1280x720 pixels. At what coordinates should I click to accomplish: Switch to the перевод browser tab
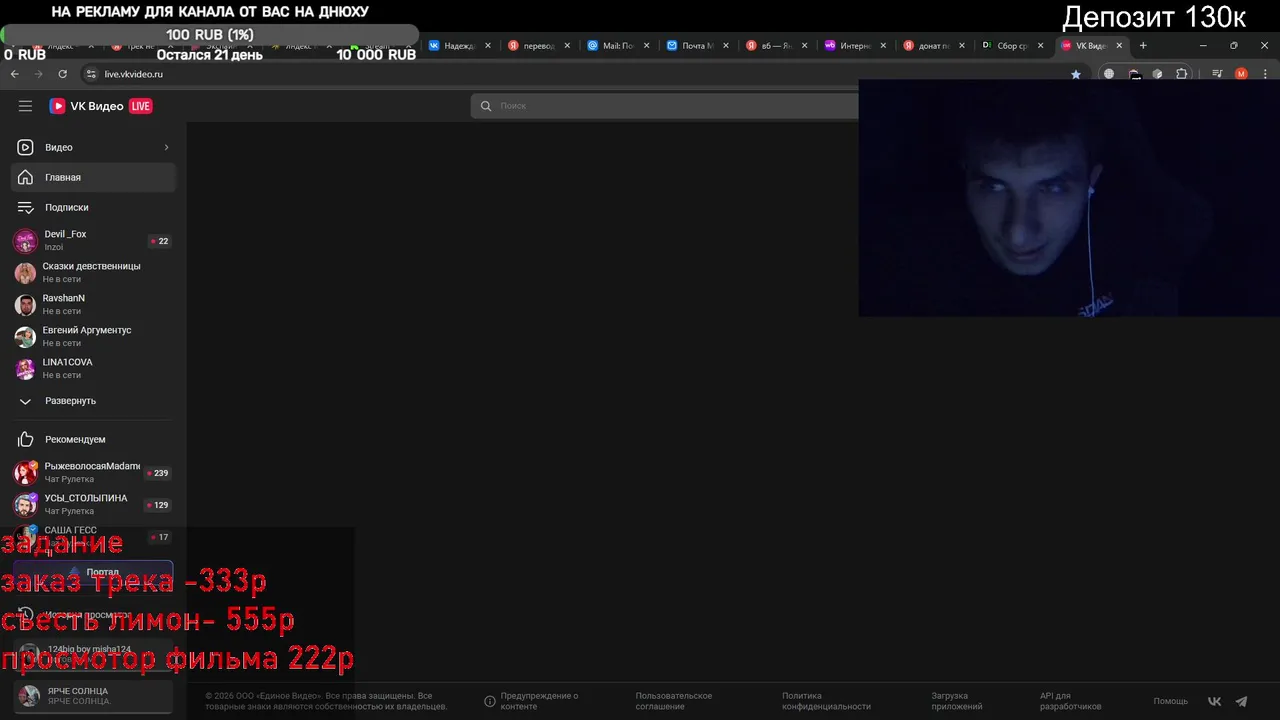539,46
